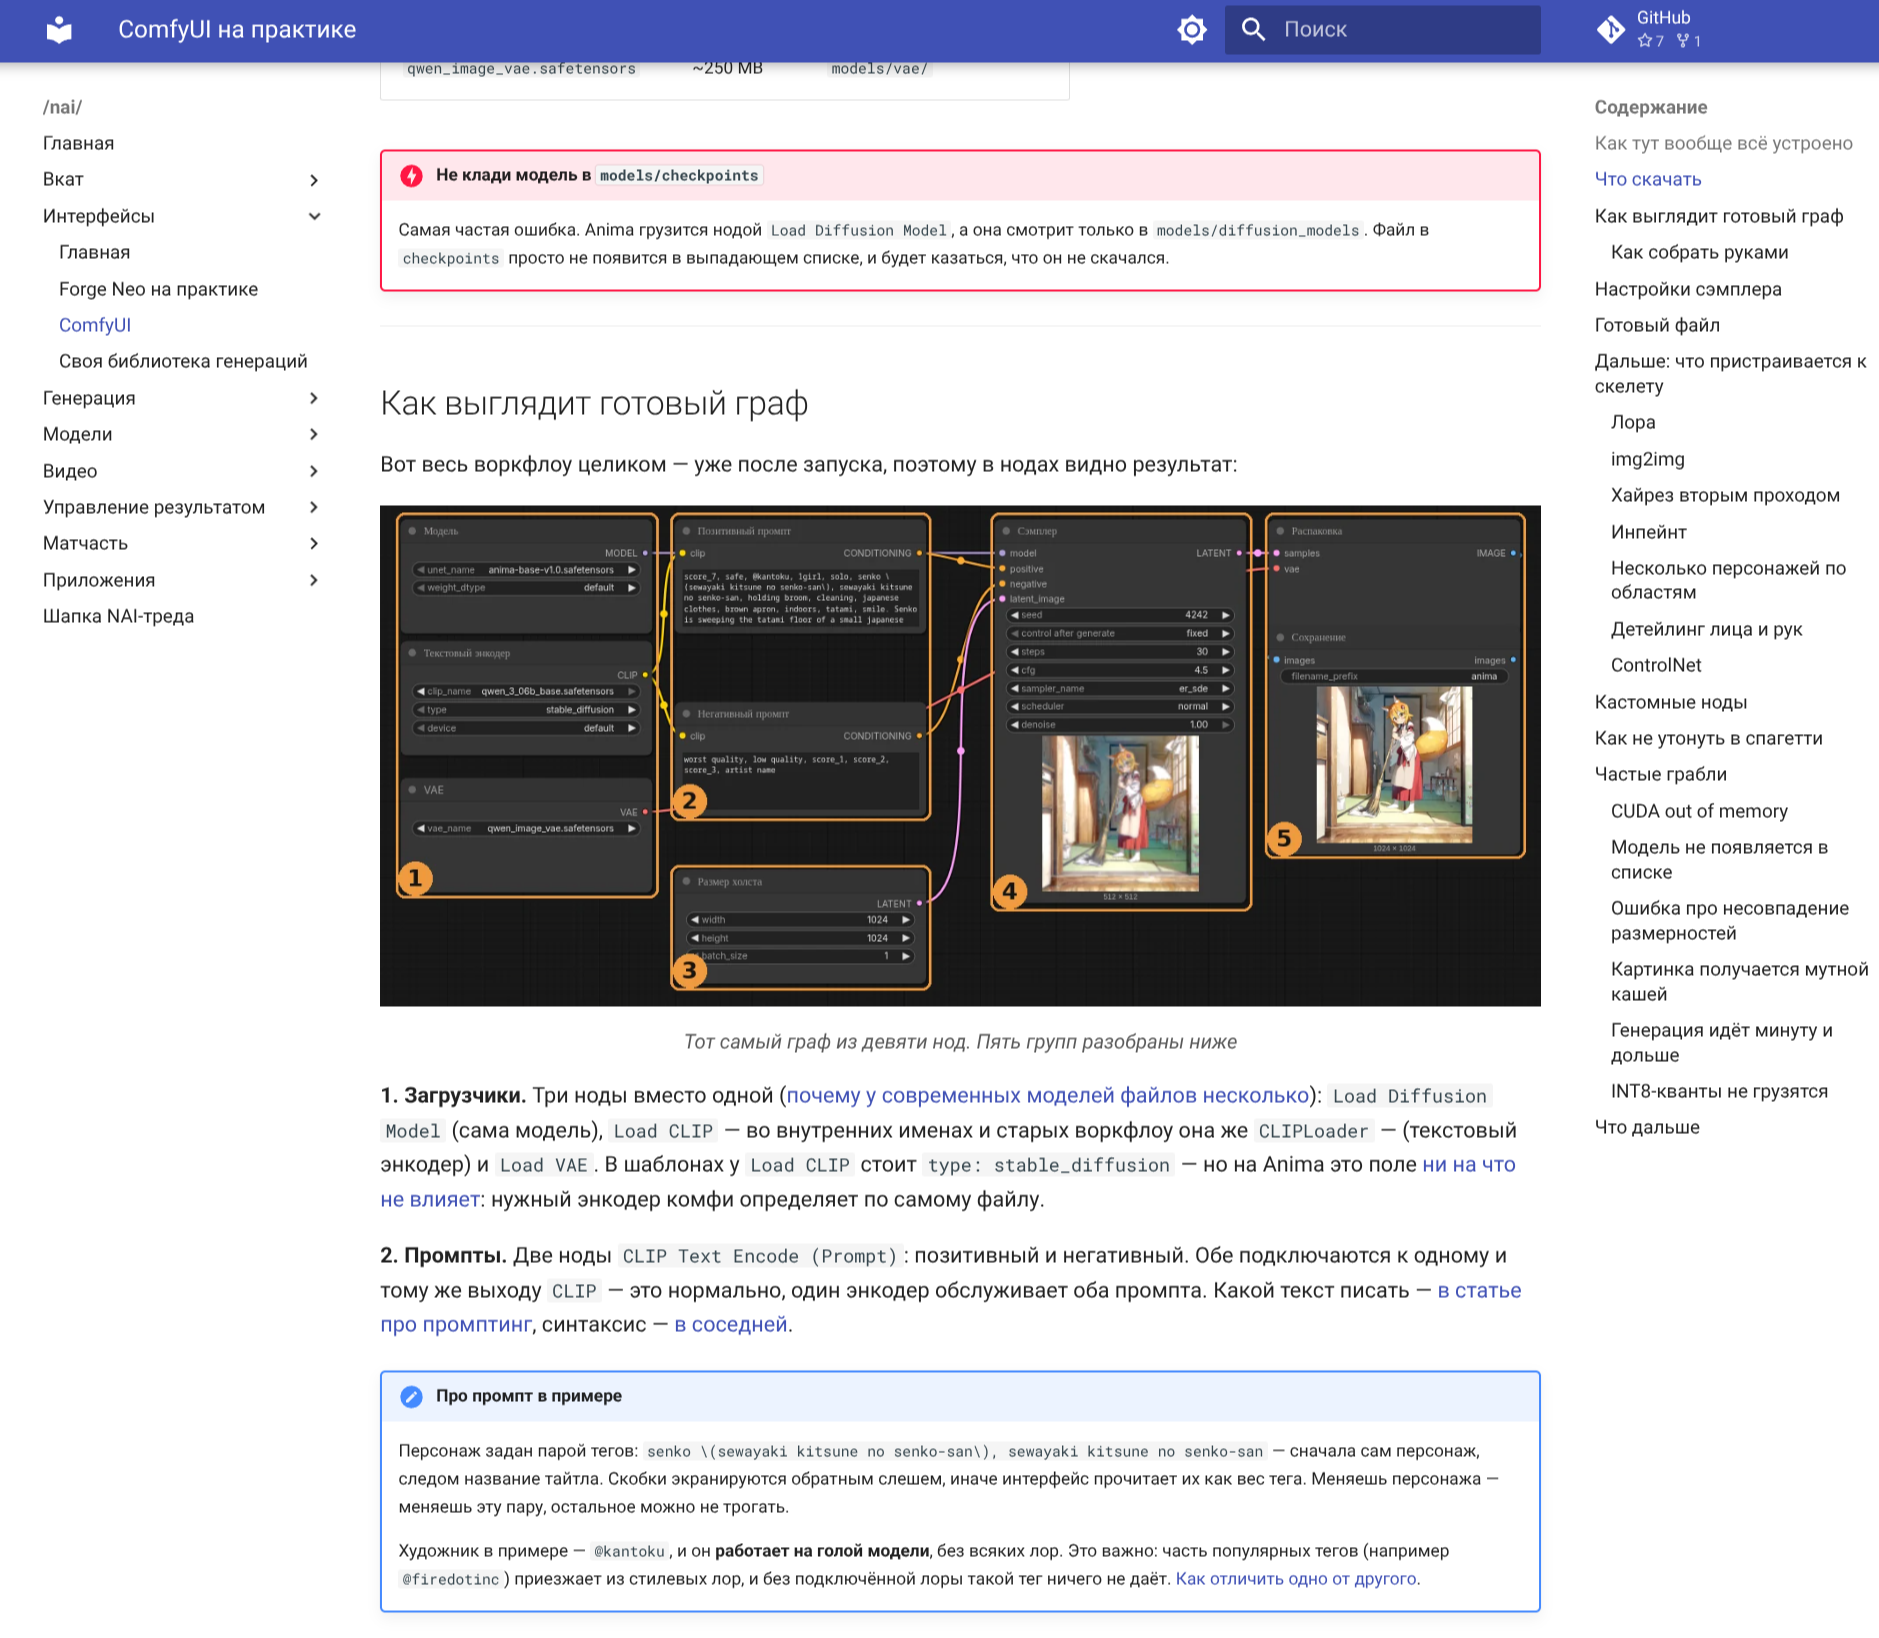Open the Вкат navigation section

(63, 179)
